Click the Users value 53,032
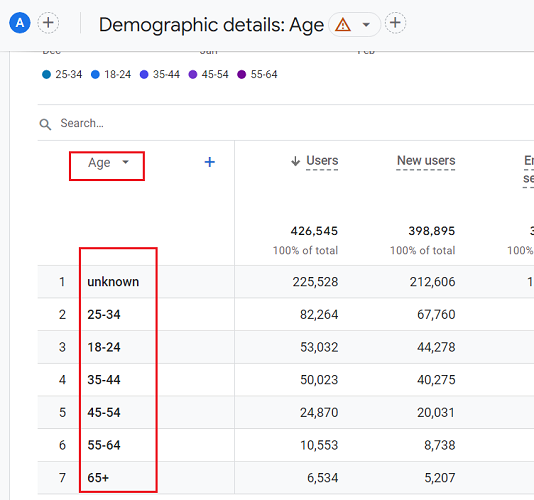The height and width of the screenshot is (500, 534). [319, 347]
